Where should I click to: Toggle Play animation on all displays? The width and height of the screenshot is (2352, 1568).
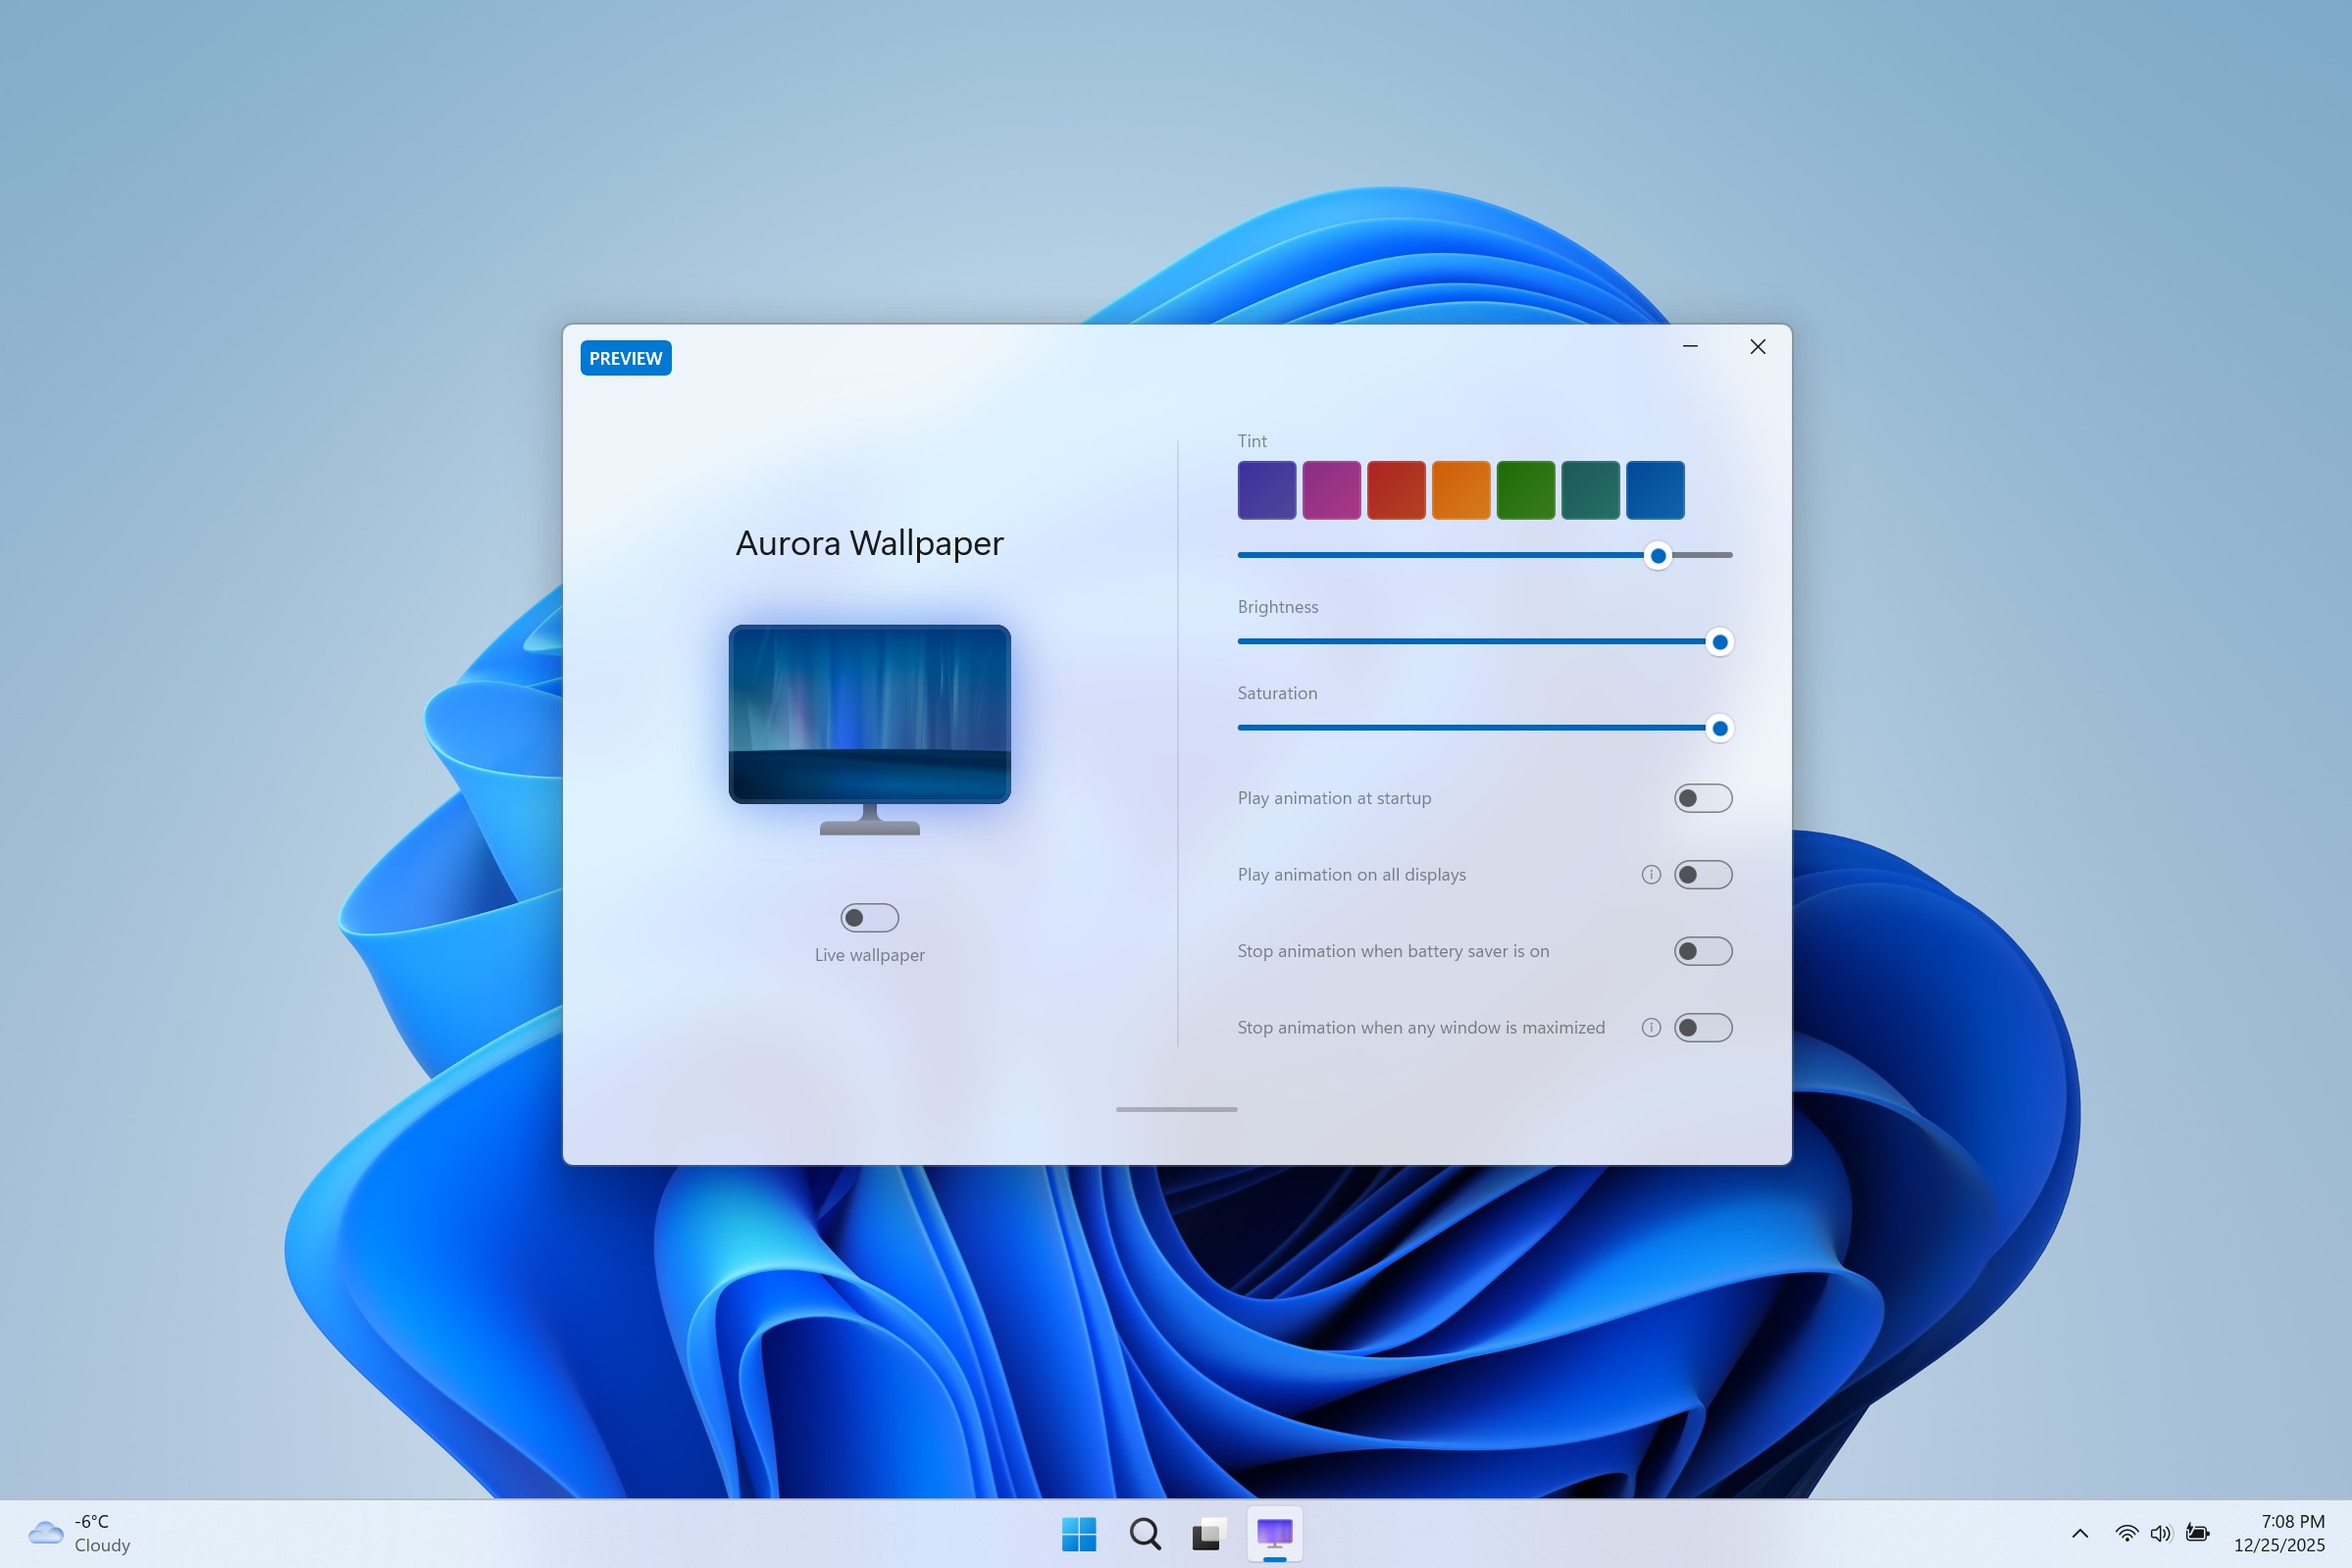click(1702, 875)
